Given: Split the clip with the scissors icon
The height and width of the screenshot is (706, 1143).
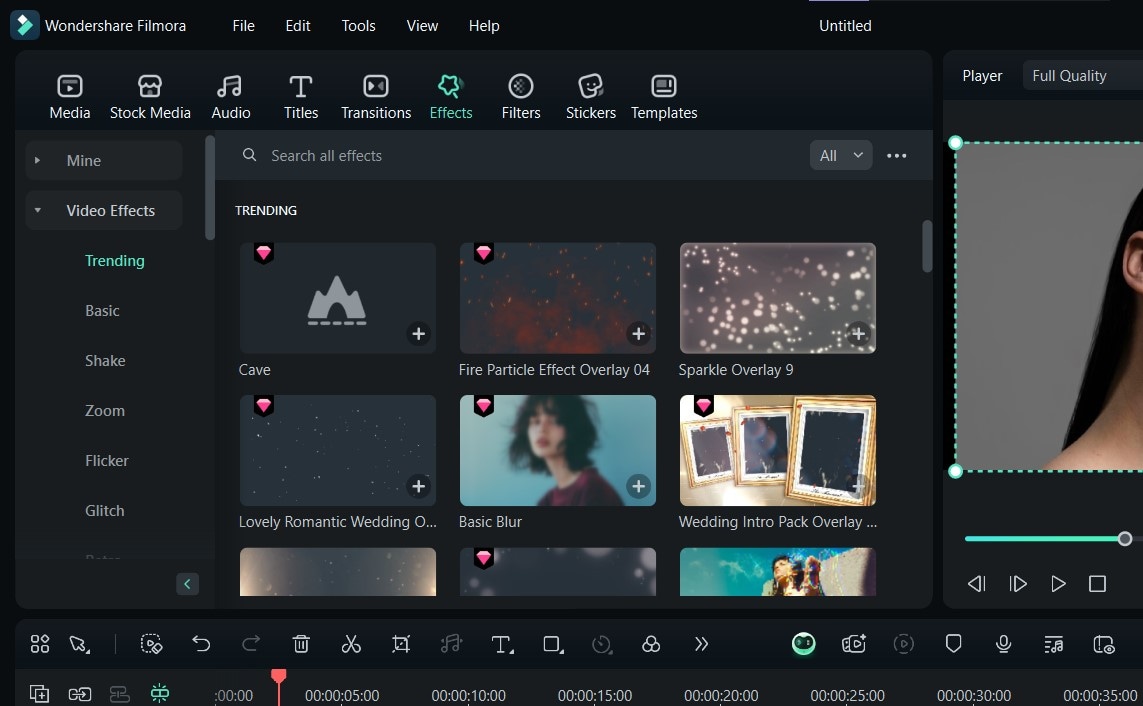Looking at the screenshot, I should pos(351,644).
